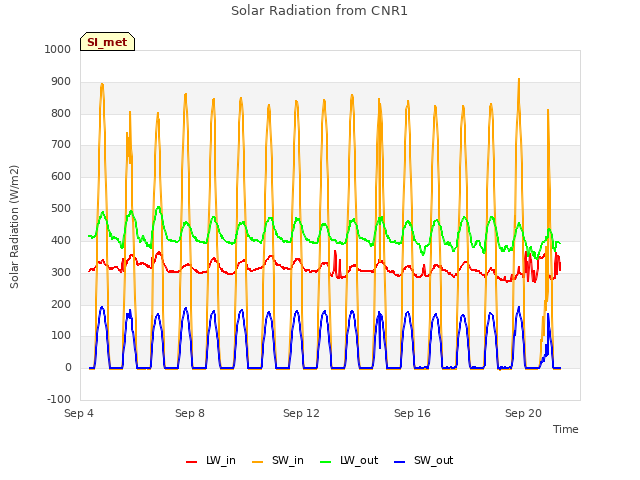This screenshot has height=480, width=640.
Task: Click the 200 y-axis tick label
Action: [x=61, y=304]
